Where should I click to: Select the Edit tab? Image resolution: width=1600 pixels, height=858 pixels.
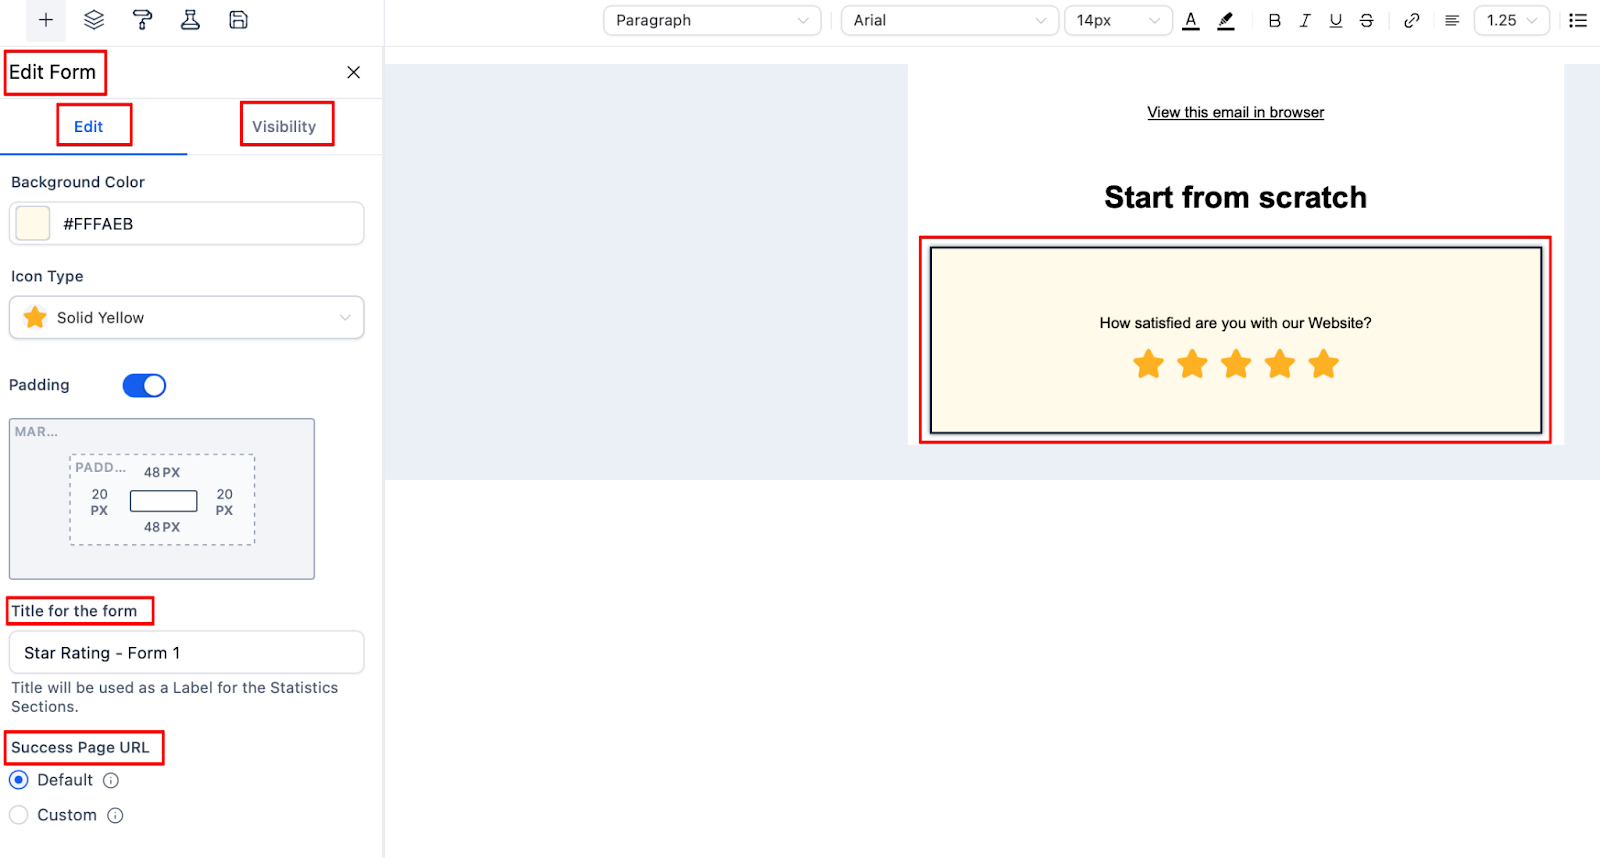88,127
